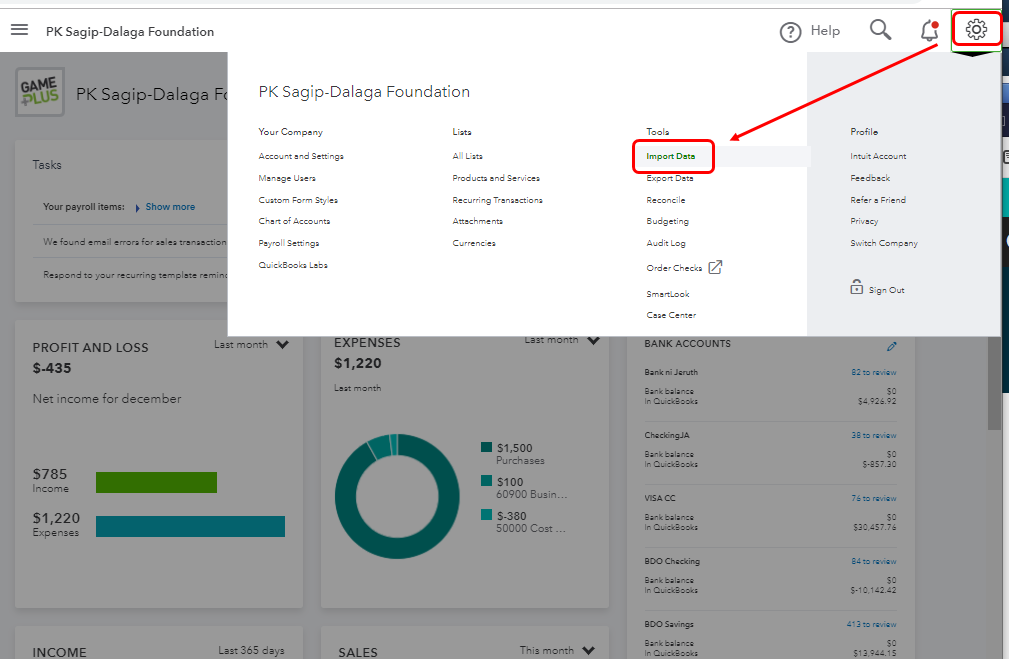Open the search magnifier icon
1009x659 pixels.
[880, 30]
